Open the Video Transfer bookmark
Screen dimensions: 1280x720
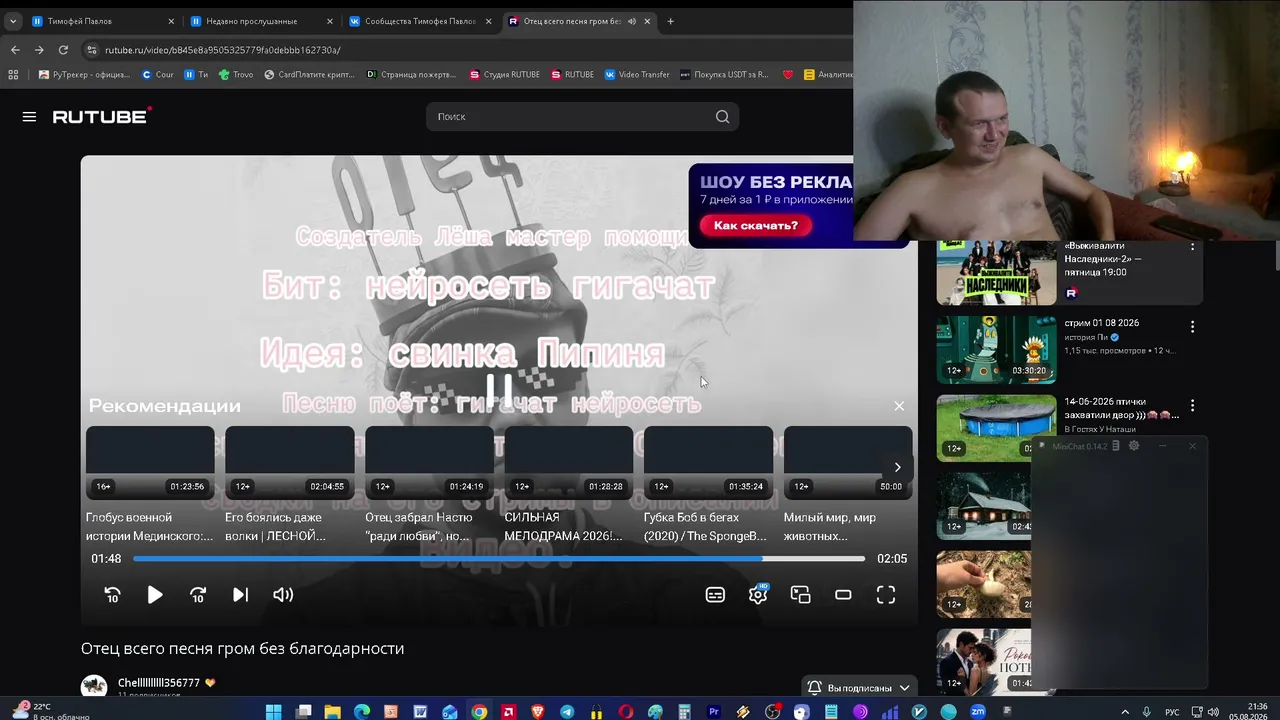[x=637, y=74]
